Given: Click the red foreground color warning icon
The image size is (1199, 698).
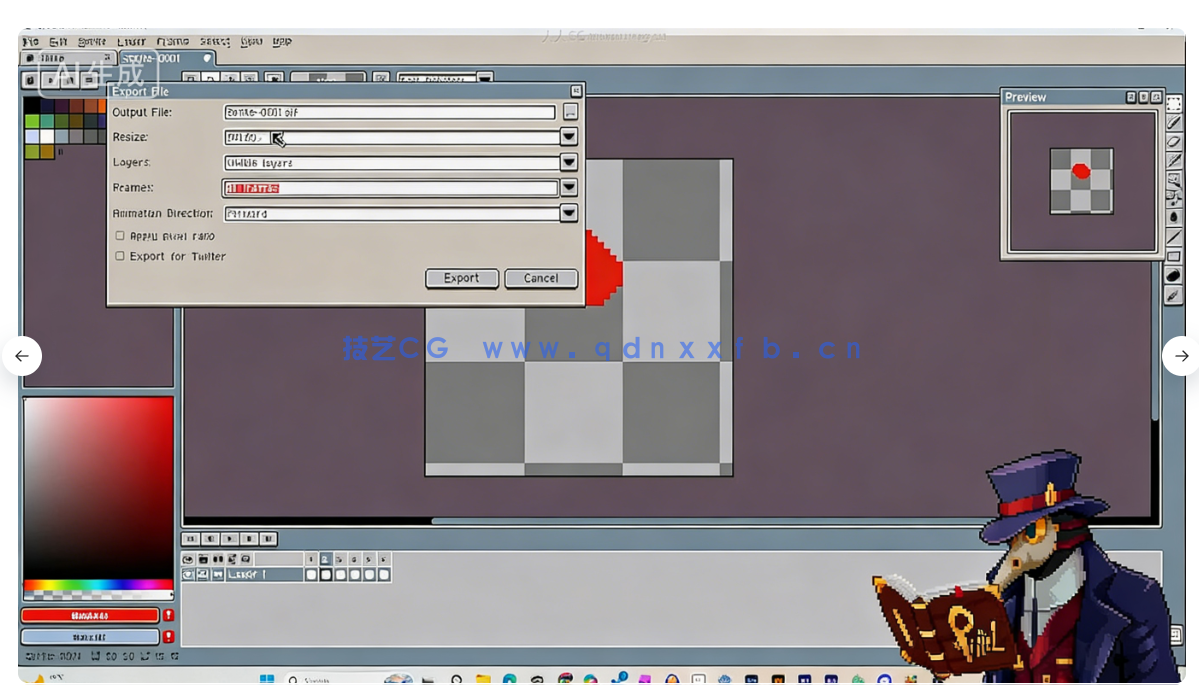Looking at the screenshot, I should pyautogui.click(x=169, y=616).
